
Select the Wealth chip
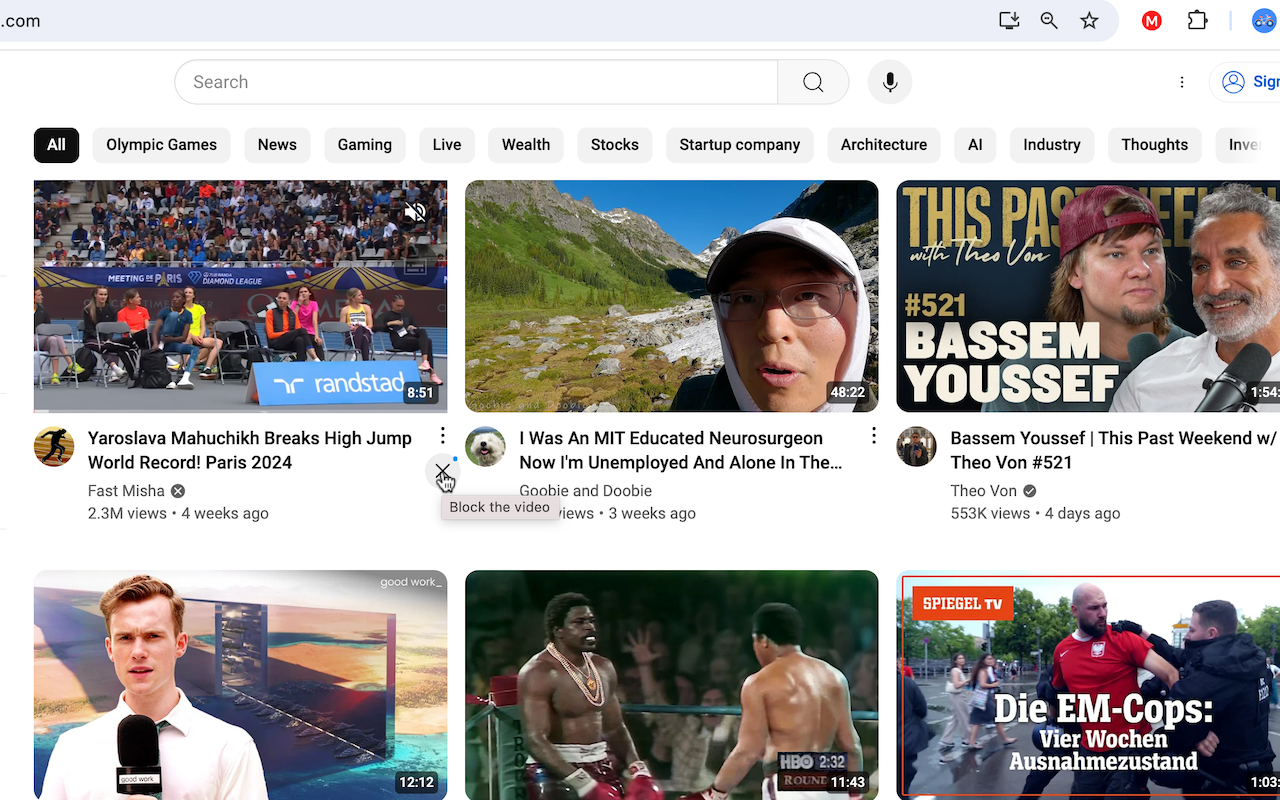pyautogui.click(x=526, y=145)
